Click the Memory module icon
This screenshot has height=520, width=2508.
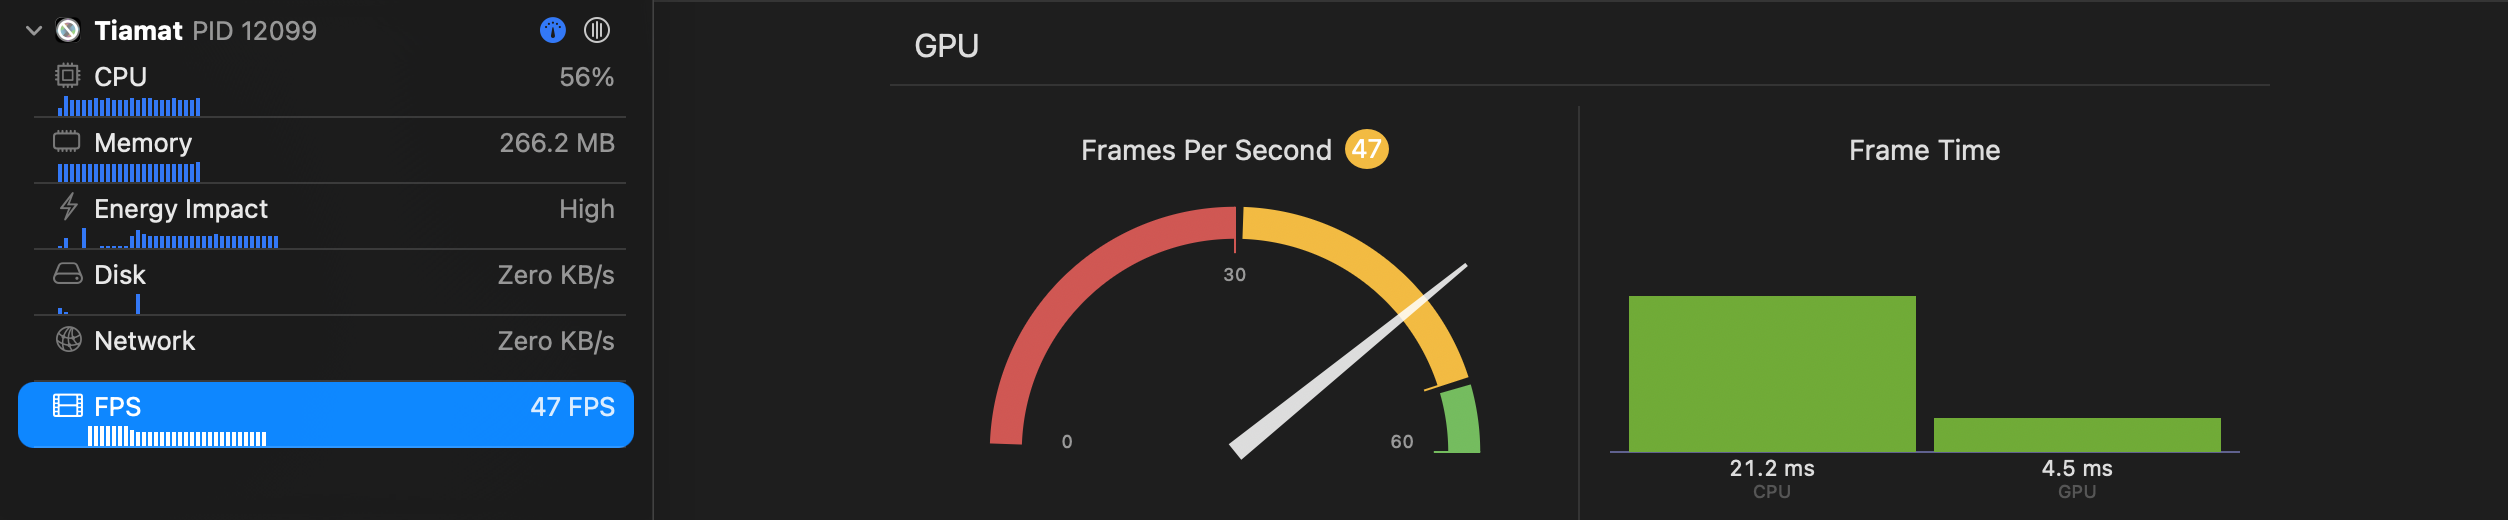pos(67,142)
